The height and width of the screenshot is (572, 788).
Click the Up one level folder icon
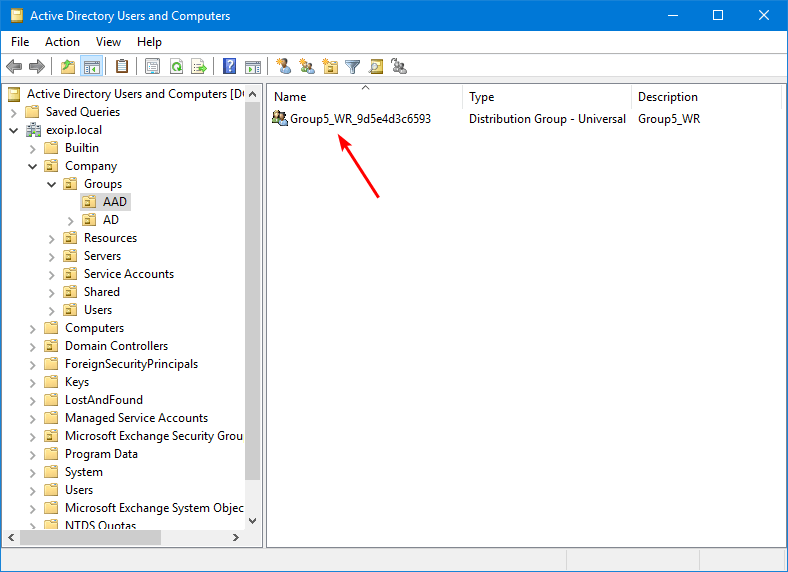[x=67, y=67]
